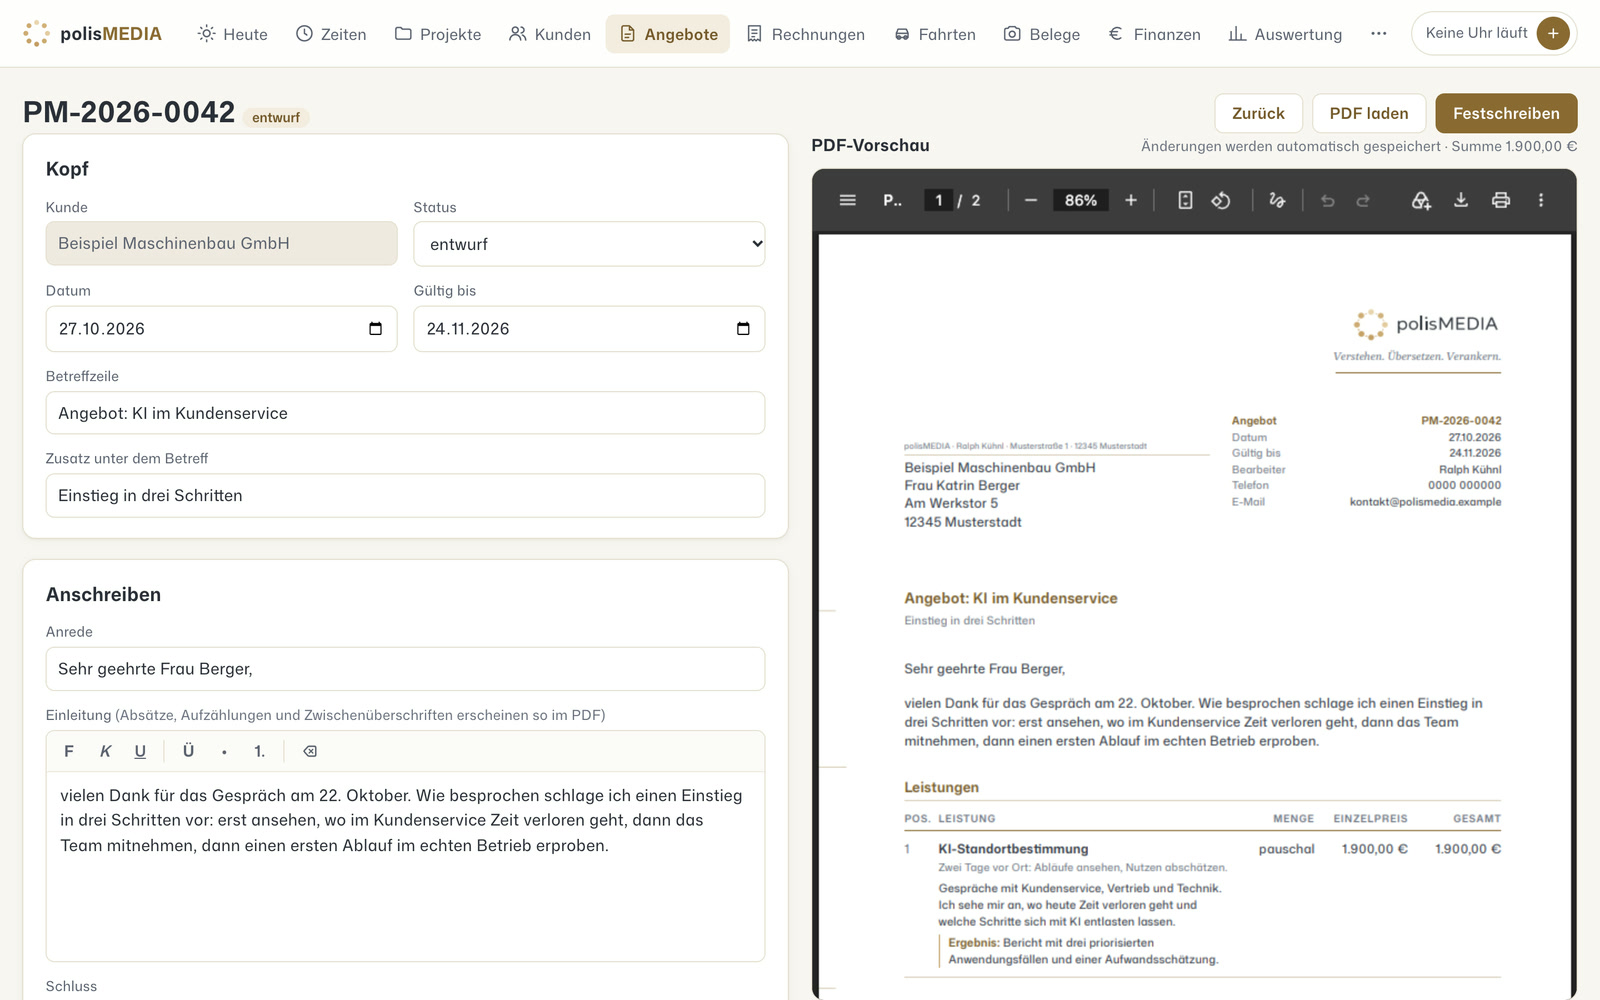This screenshot has height=1000, width=1600.
Task: Download the PDF from viewer toolbar
Action: (1461, 200)
